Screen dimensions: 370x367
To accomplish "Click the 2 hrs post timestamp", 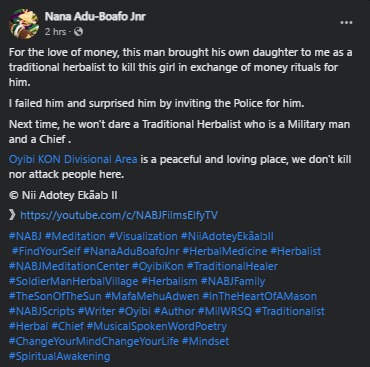I will pos(55,32).
